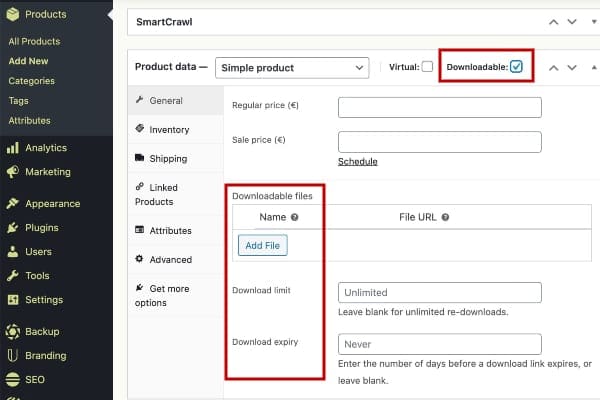The width and height of the screenshot is (600, 400).
Task: Click the Appearance paintbrush icon
Action: point(12,204)
